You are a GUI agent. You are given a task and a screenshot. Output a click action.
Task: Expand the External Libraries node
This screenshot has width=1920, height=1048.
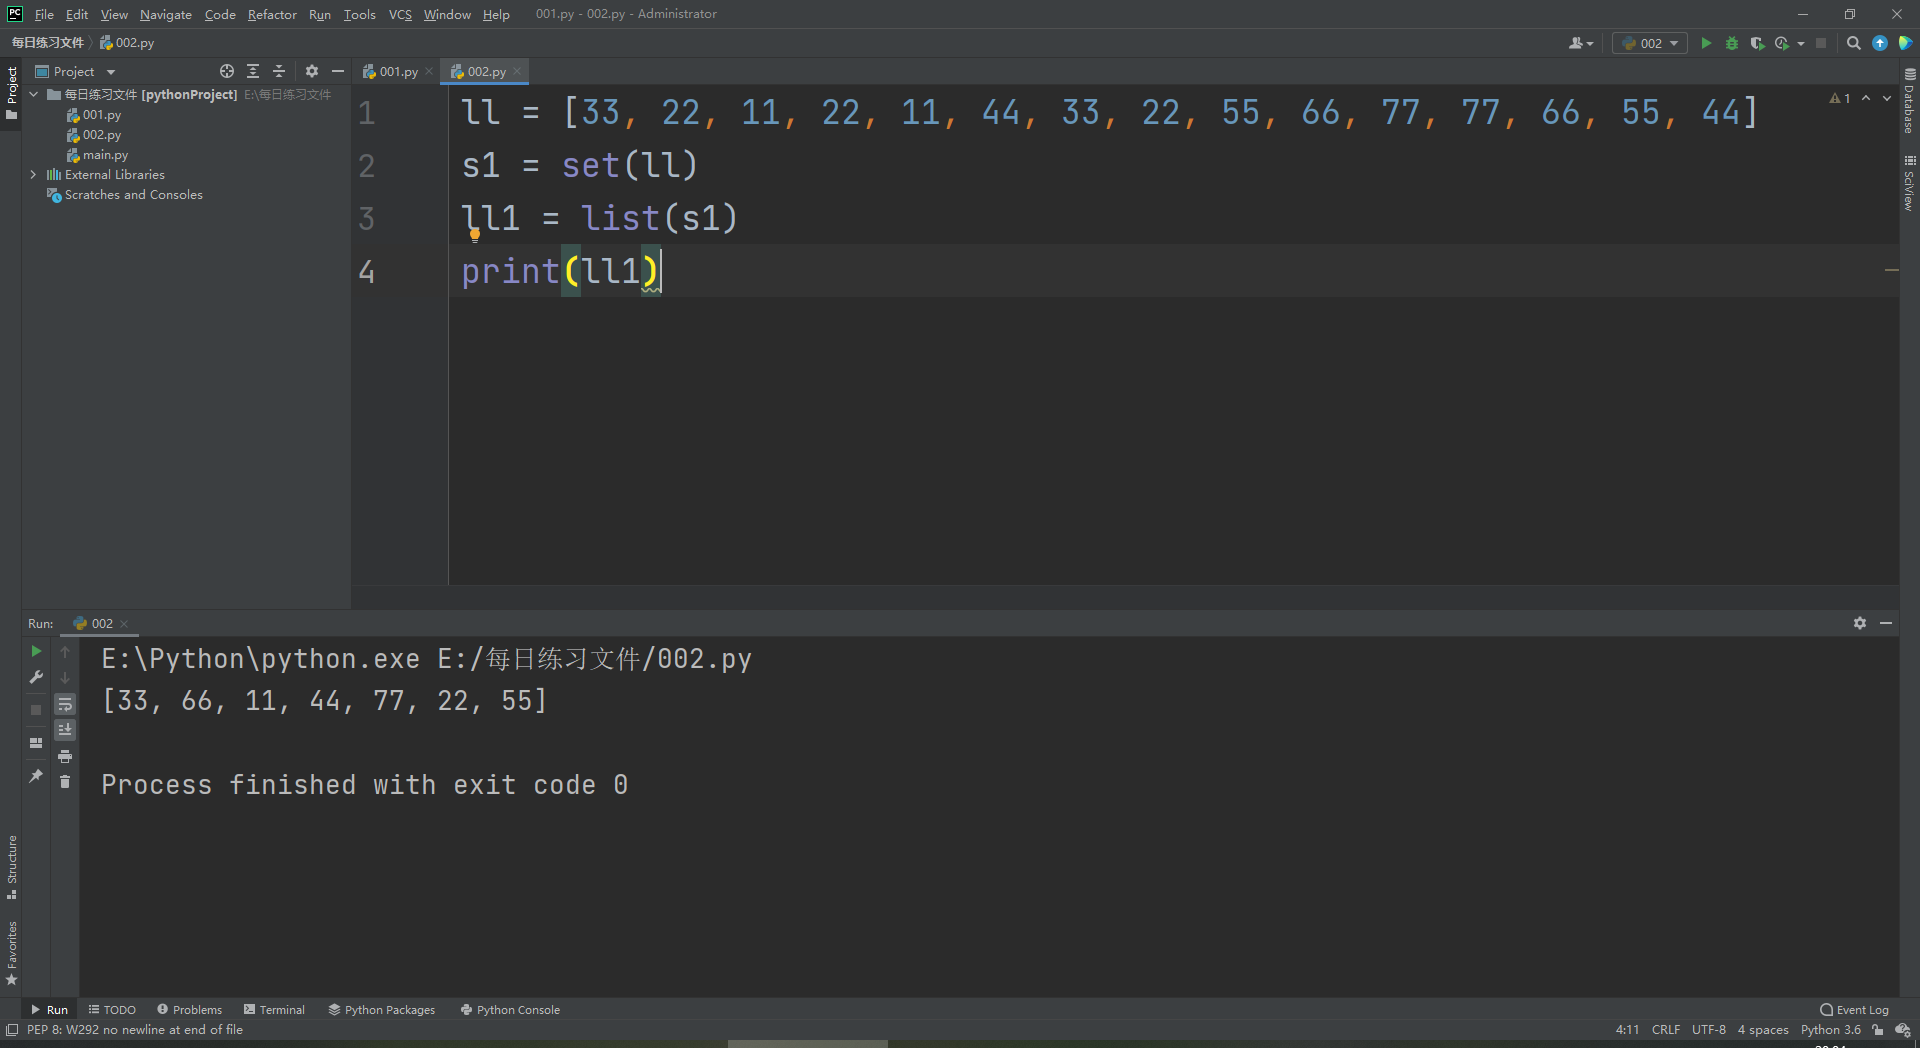(x=34, y=174)
